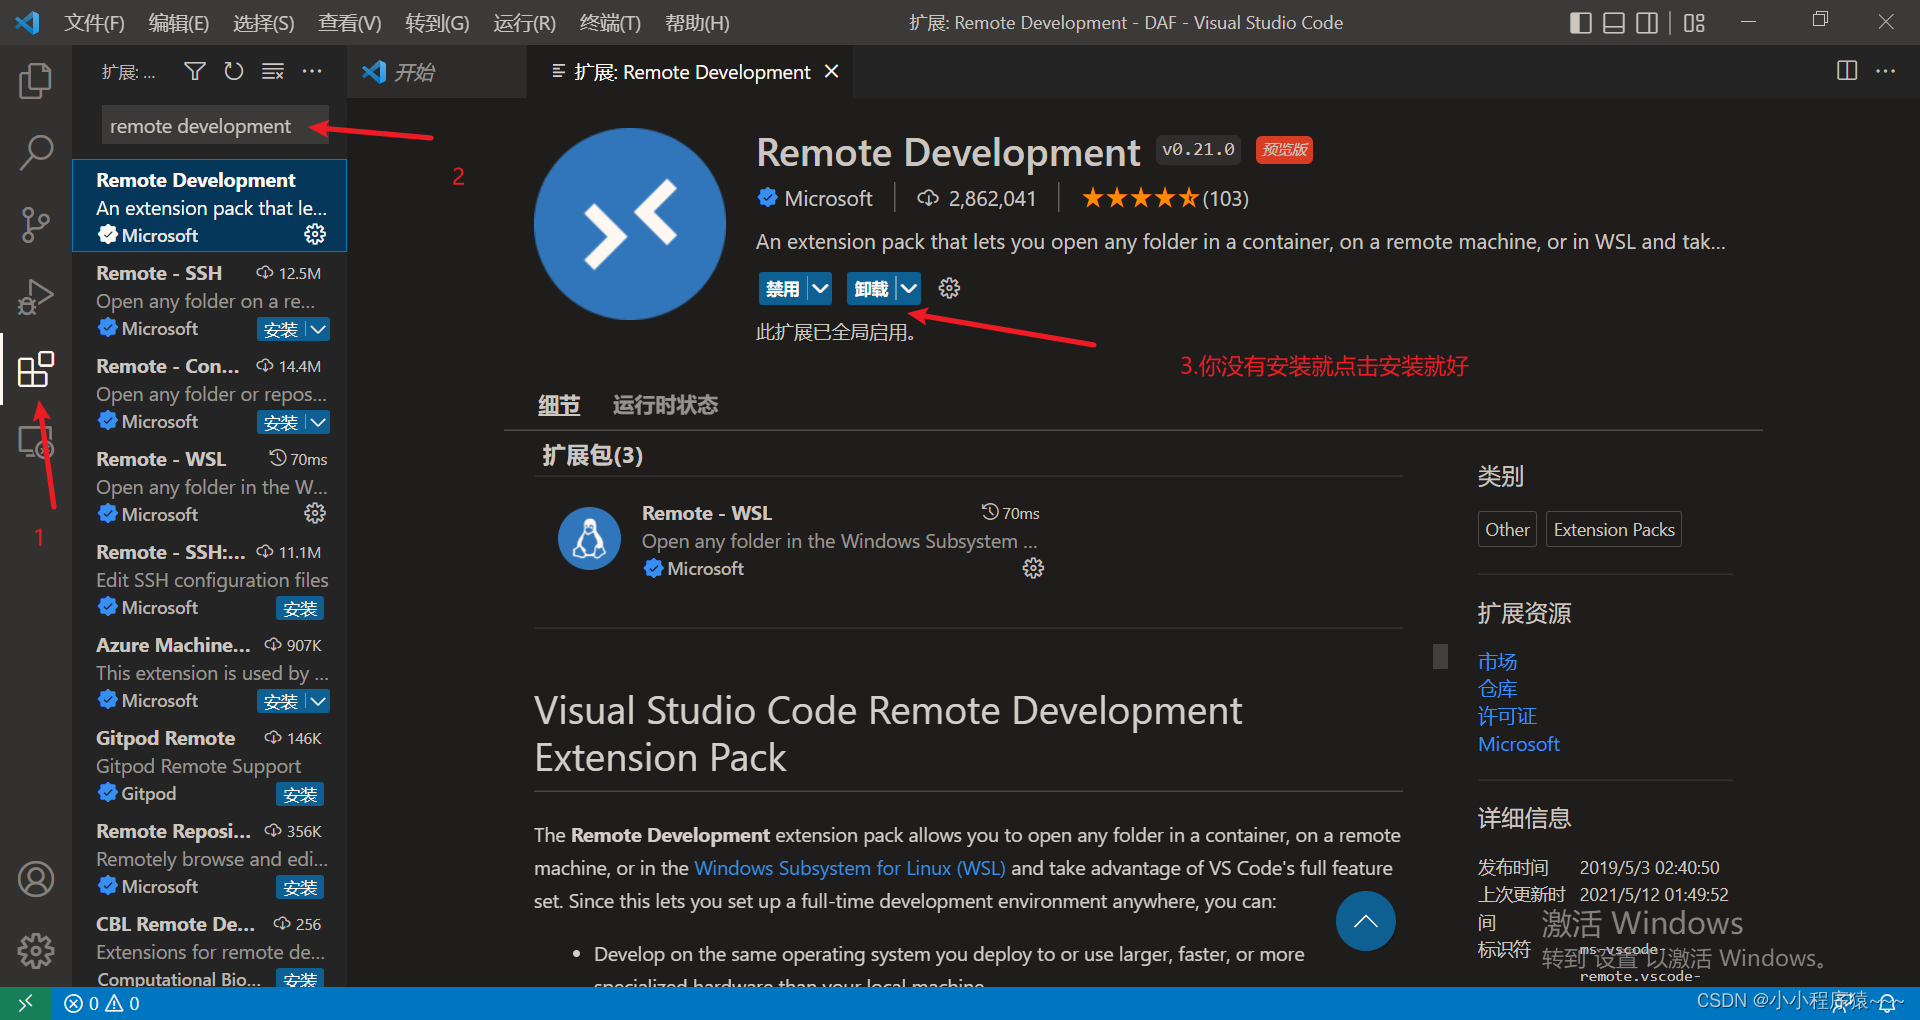Open the 终端(T) menu
Viewport: 1920px width, 1020px height.
click(x=611, y=23)
